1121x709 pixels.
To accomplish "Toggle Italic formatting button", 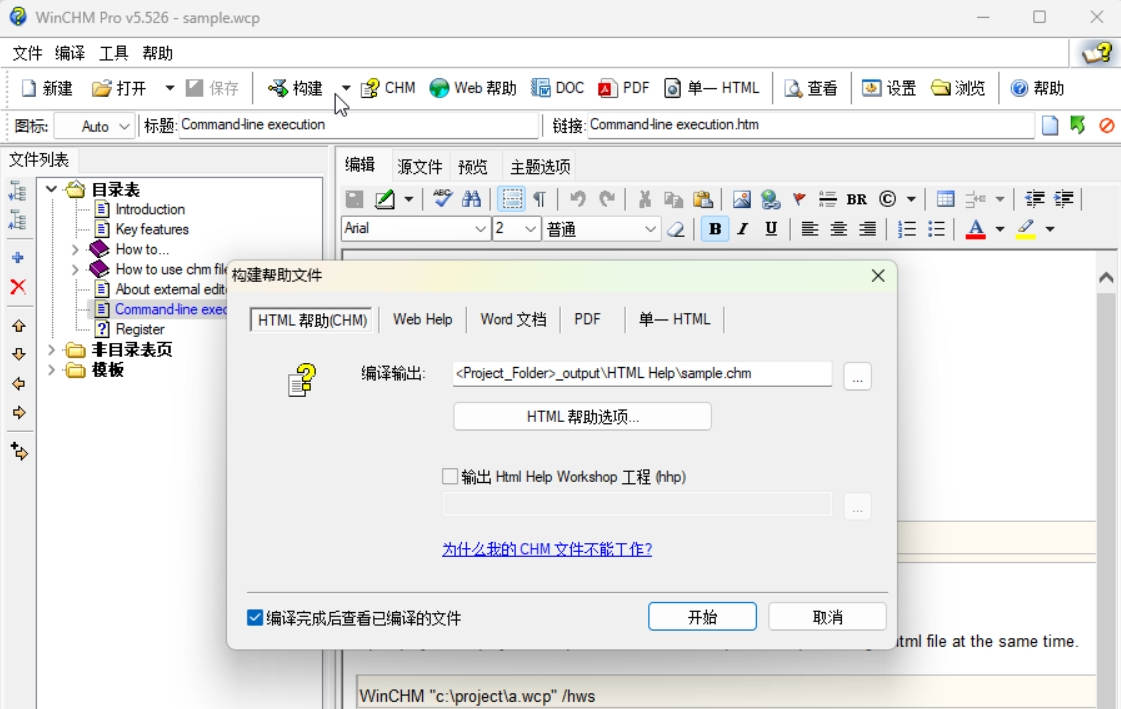I will [x=743, y=229].
